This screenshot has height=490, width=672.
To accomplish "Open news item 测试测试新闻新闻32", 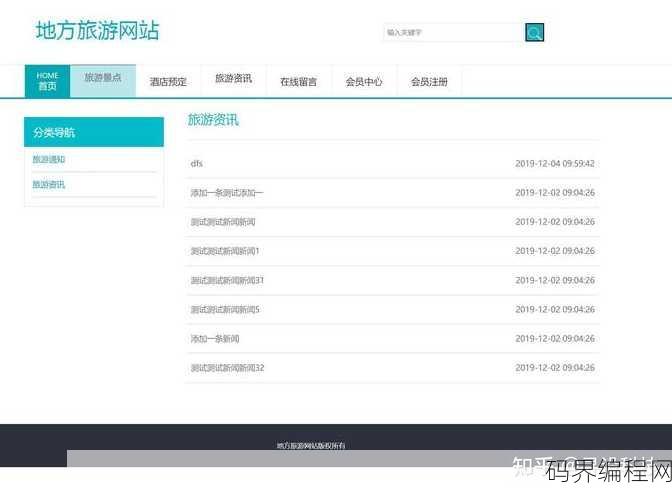I will (227, 368).
